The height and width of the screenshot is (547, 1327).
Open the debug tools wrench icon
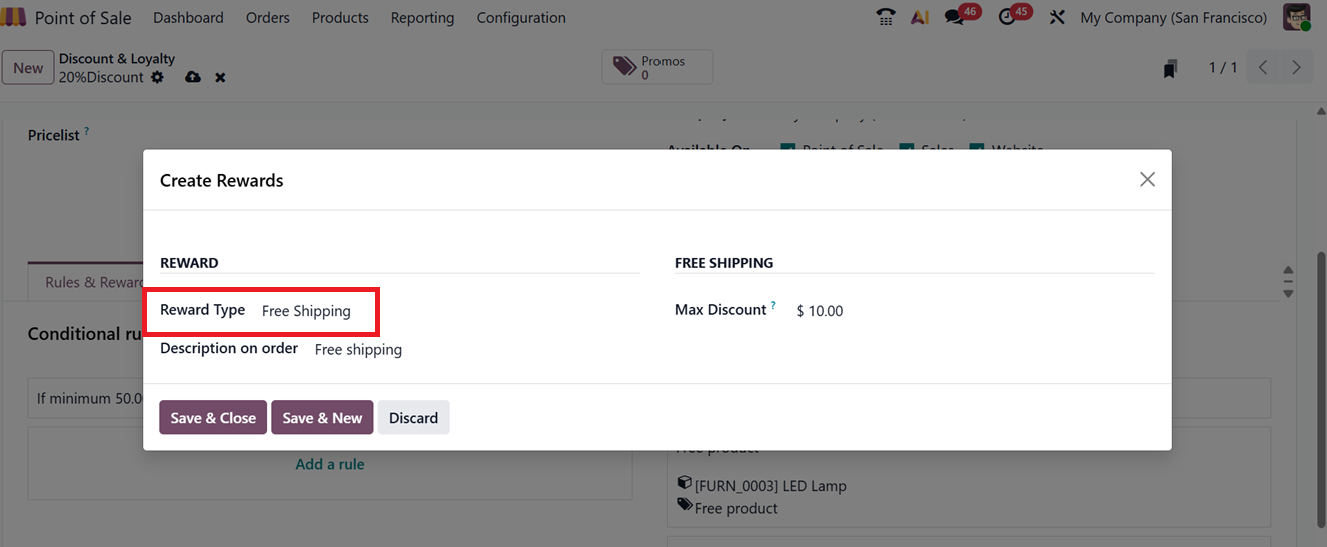1056,17
